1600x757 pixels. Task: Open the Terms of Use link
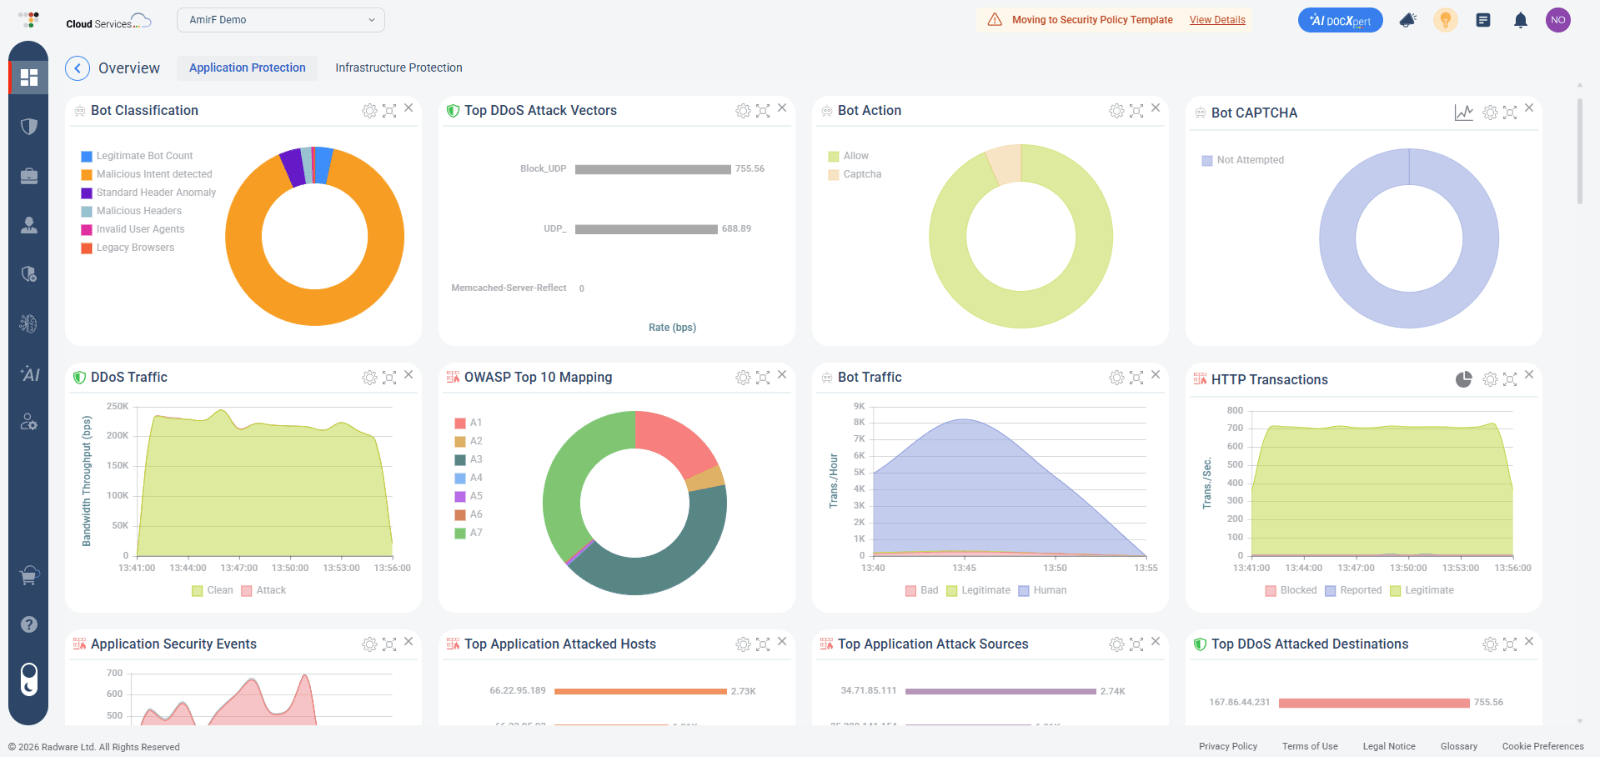coord(1310,747)
